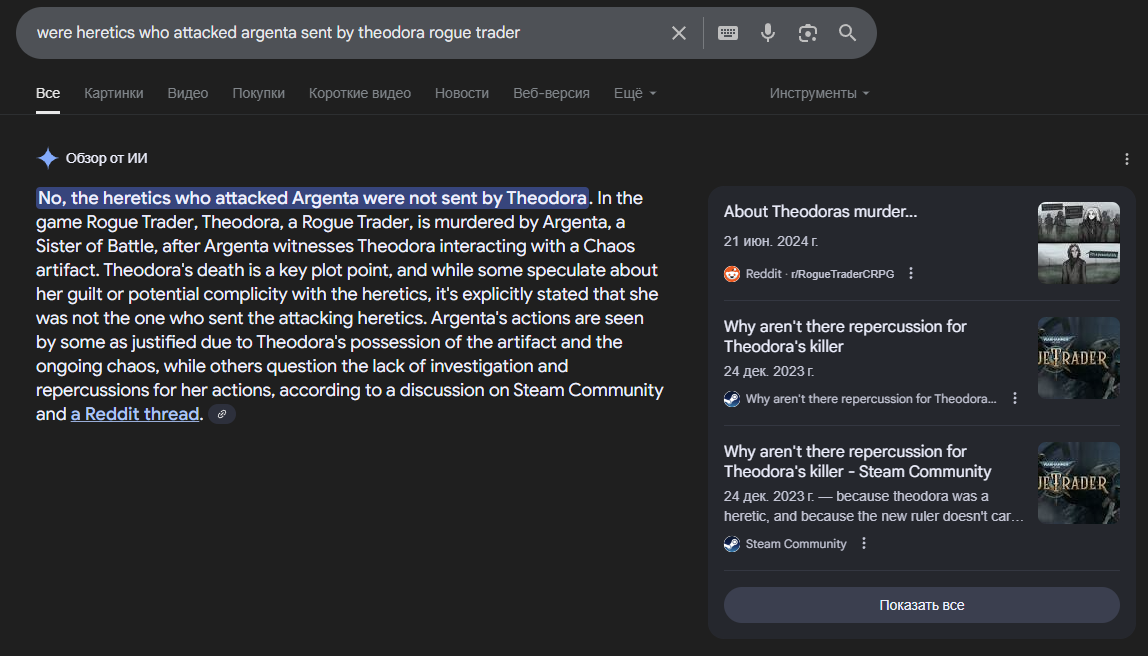Click the magnifying glass search icon
The height and width of the screenshot is (656, 1148).
click(848, 33)
